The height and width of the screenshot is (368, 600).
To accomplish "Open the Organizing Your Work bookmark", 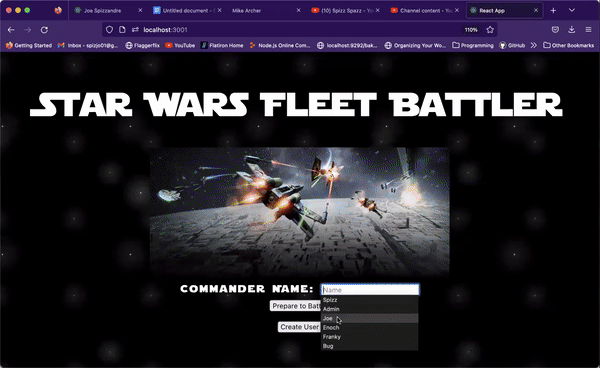I will pos(415,46).
